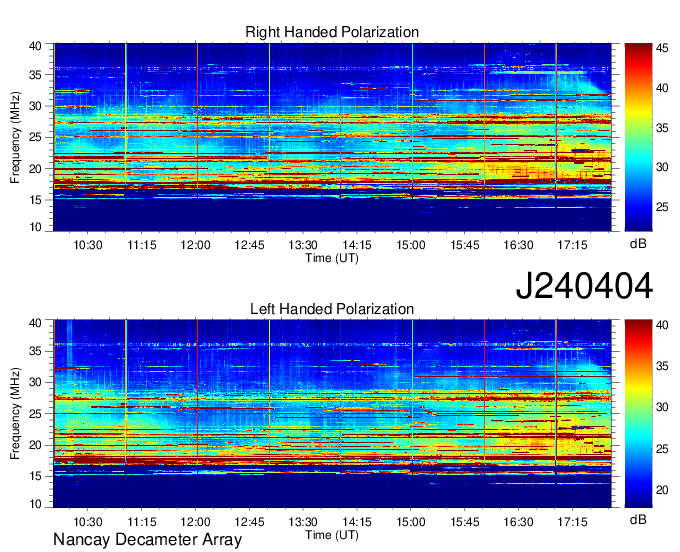Click the 40 MHz frequency tick of Right Handed plot
Screen dimensions: 680x552
(x=35, y=46)
